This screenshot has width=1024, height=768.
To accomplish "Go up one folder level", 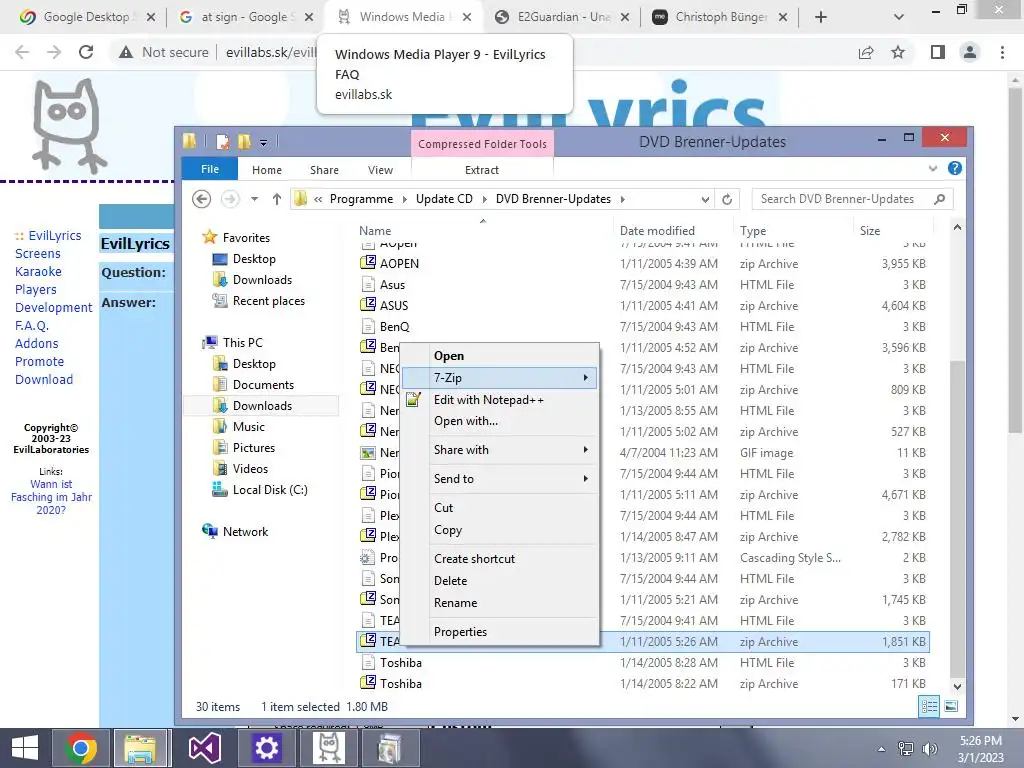I will click(277, 199).
